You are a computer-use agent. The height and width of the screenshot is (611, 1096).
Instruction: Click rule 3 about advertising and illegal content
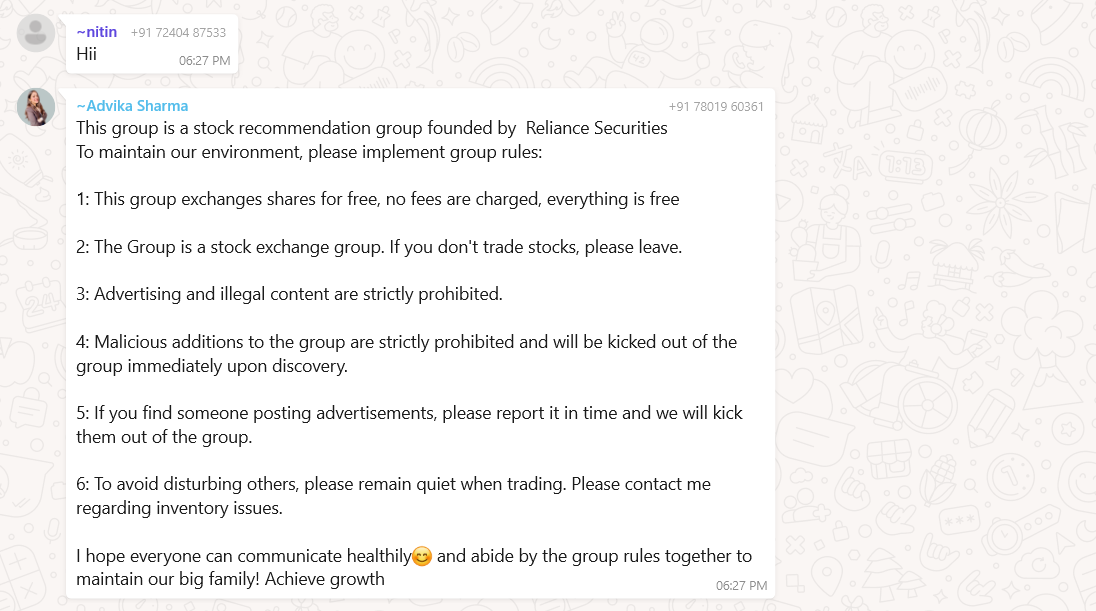[289, 294]
